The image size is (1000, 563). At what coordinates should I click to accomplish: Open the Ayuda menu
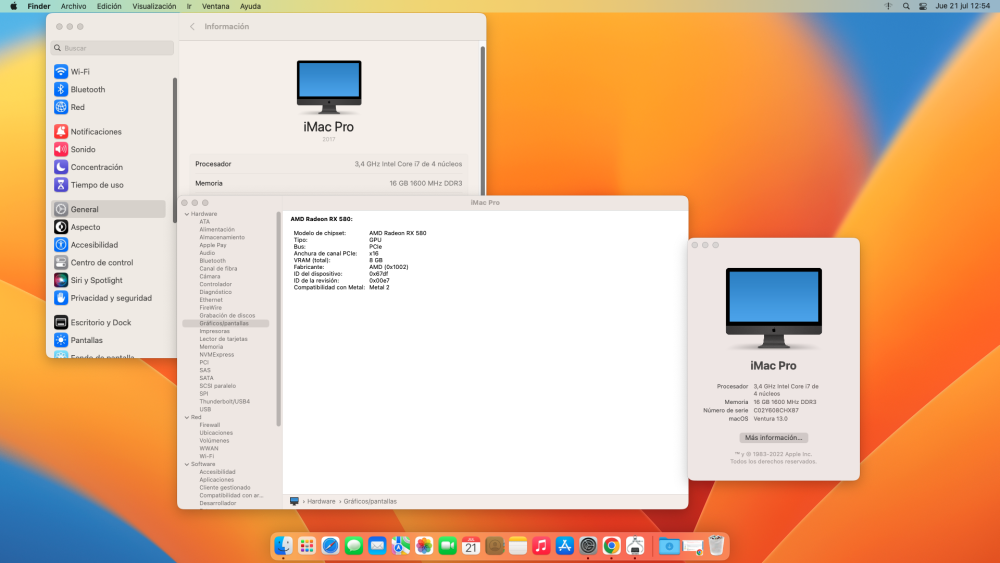(250, 6)
